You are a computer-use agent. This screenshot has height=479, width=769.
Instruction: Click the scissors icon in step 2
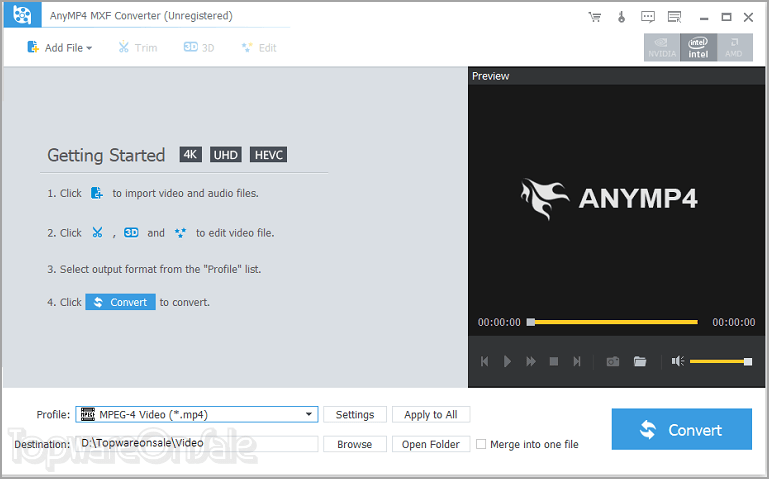point(98,232)
